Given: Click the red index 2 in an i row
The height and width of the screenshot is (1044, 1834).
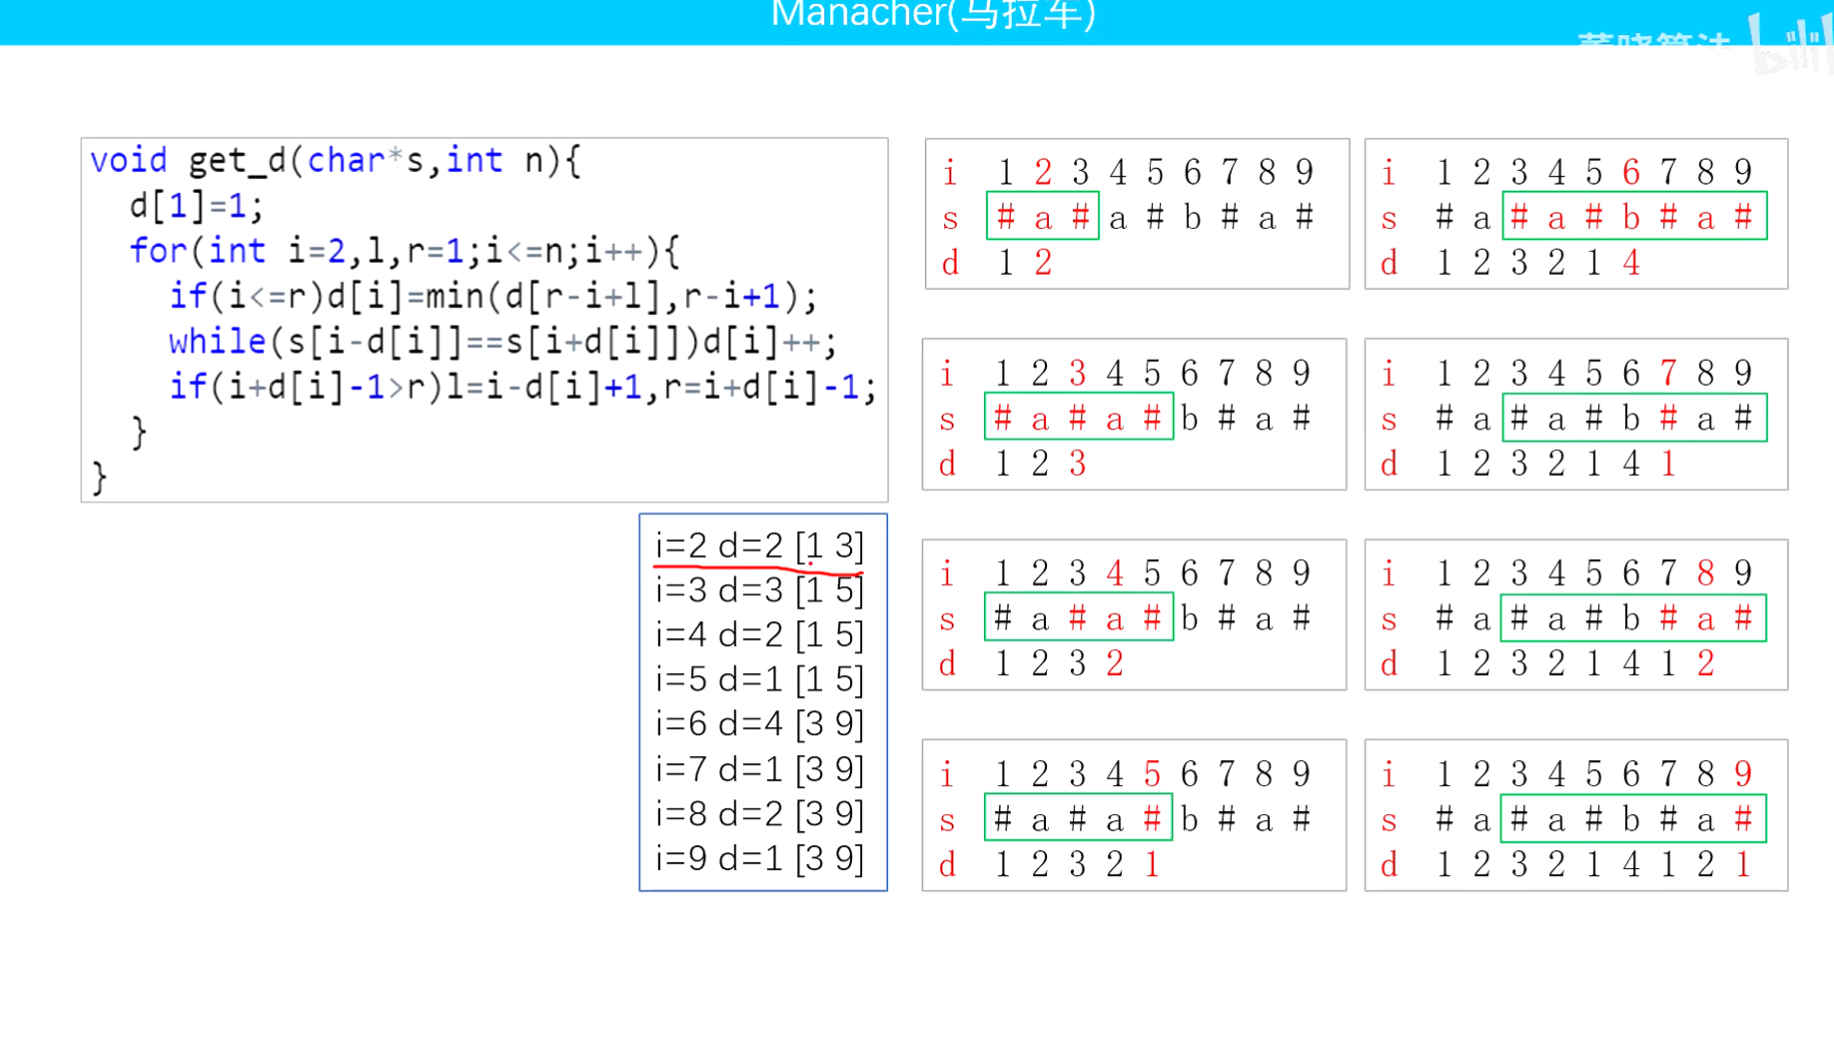Looking at the screenshot, I should [1043, 172].
